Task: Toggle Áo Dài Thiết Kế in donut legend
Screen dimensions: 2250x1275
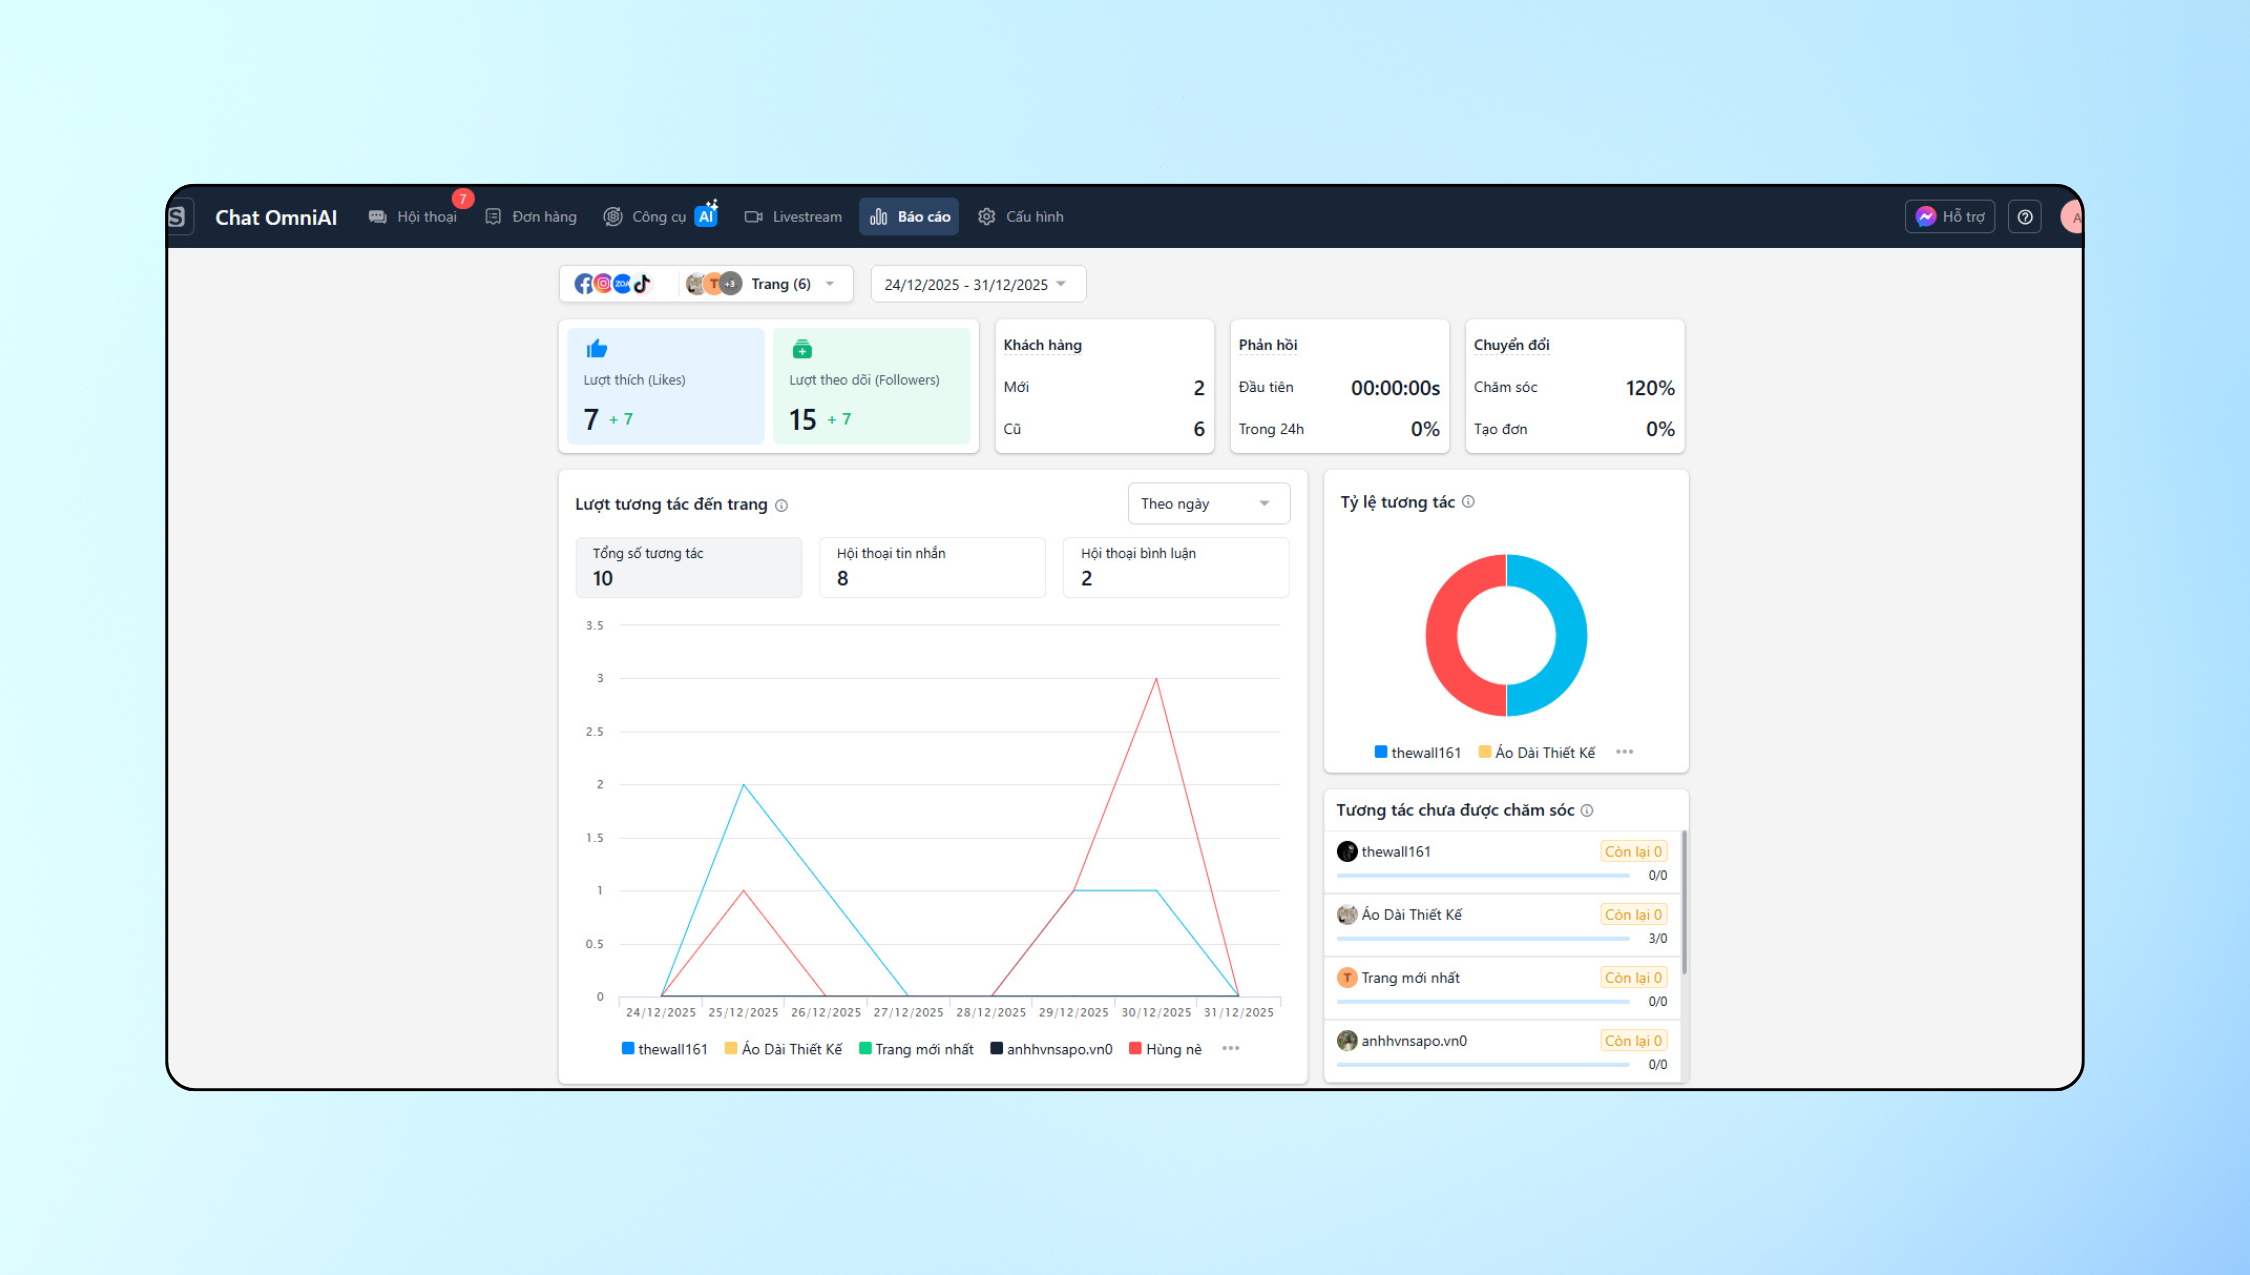Action: click(1536, 752)
